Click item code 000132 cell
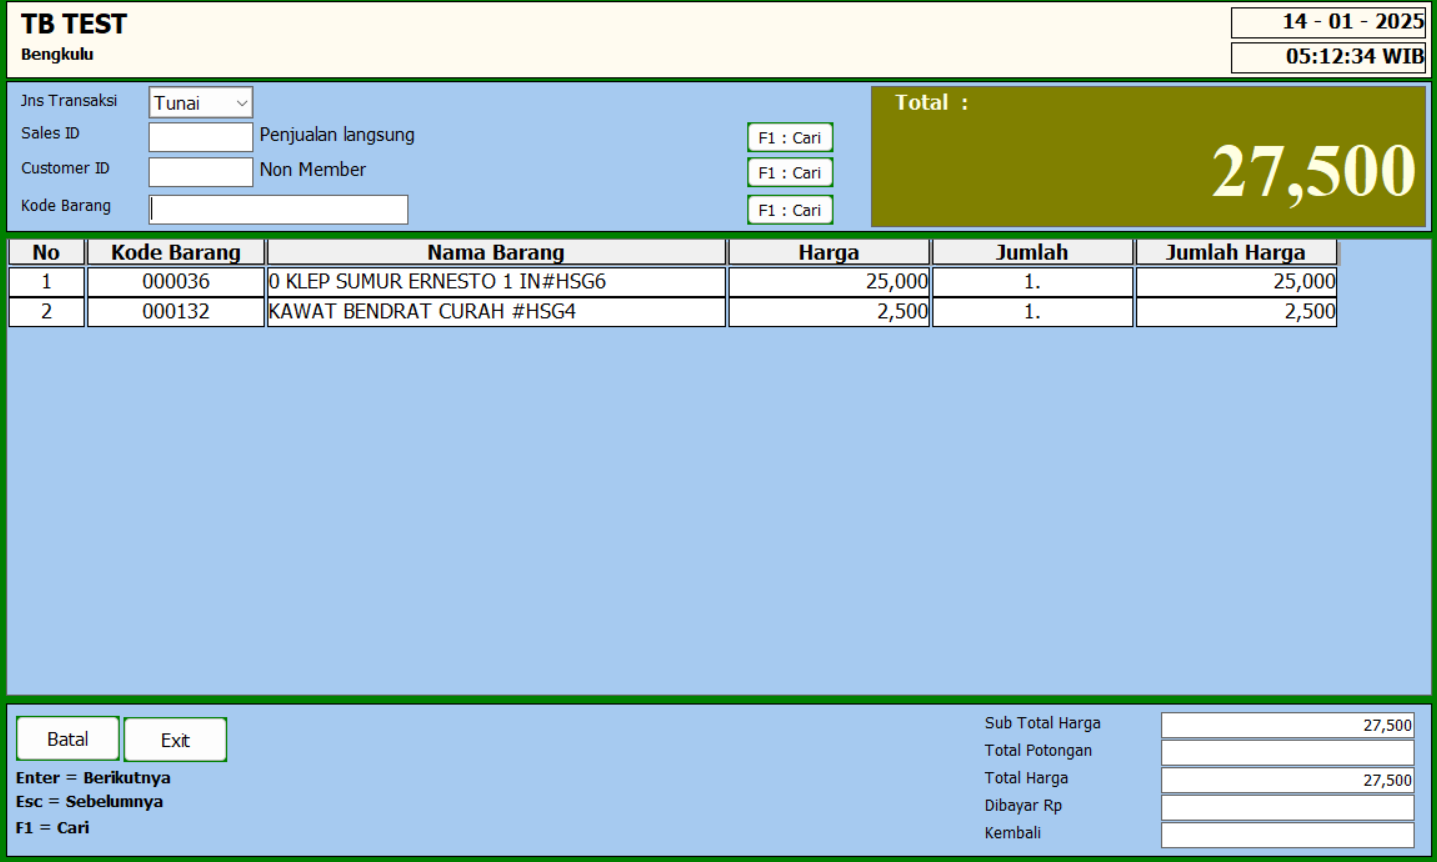Image resolution: width=1437 pixels, height=862 pixels. (176, 312)
